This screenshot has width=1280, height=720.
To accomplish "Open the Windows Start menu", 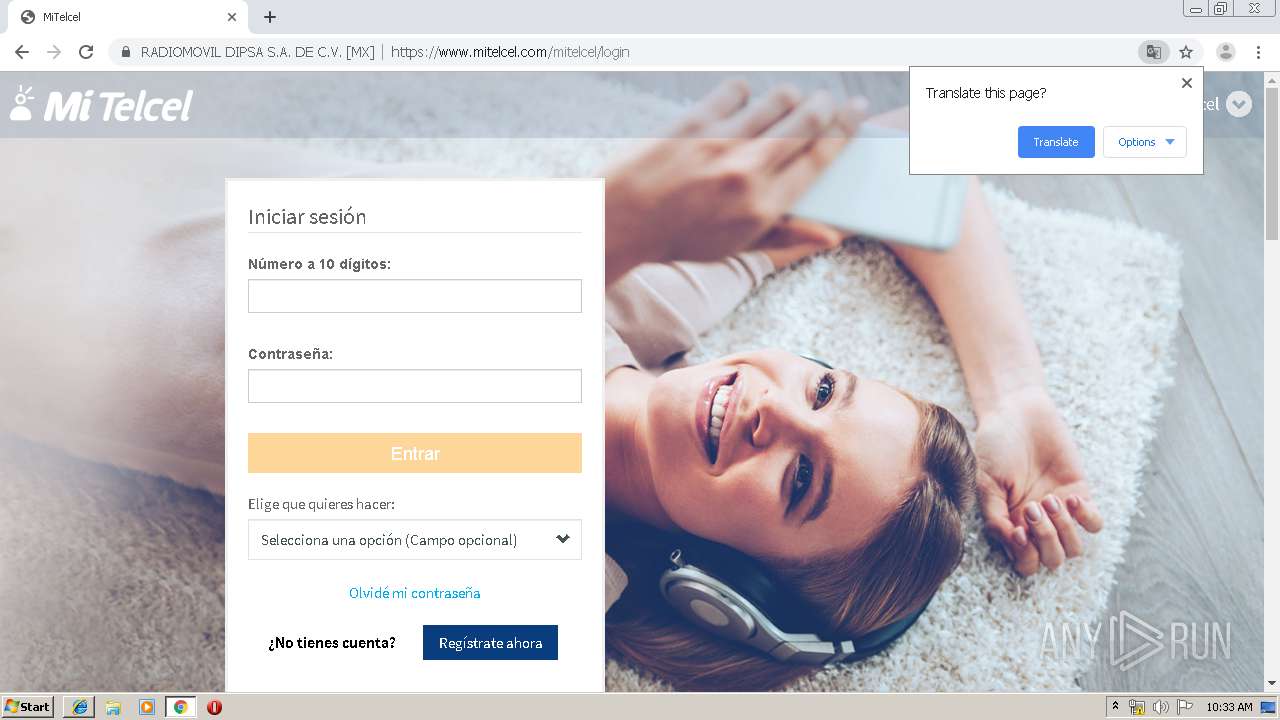I will click(28, 707).
